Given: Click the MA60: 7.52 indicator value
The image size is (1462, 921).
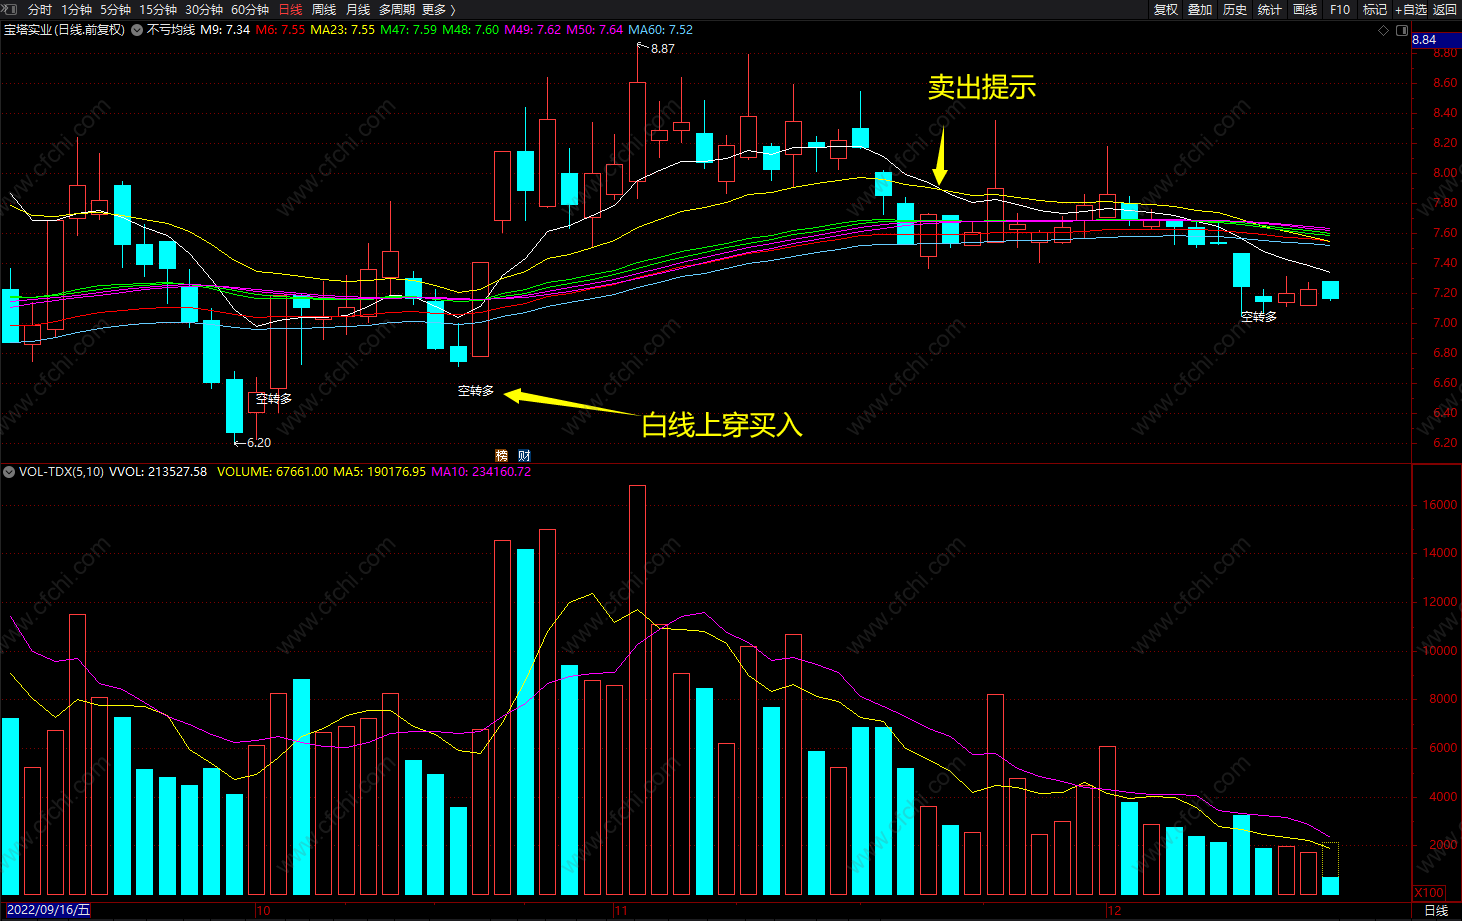Looking at the screenshot, I should [x=660, y=30].
